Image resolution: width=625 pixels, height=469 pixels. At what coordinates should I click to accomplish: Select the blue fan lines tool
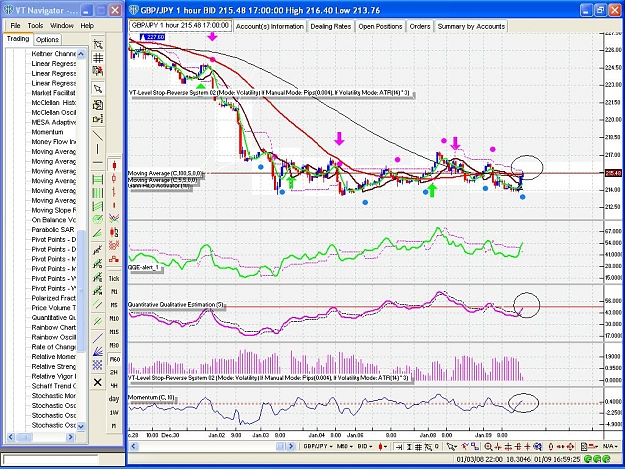point(98,351)
